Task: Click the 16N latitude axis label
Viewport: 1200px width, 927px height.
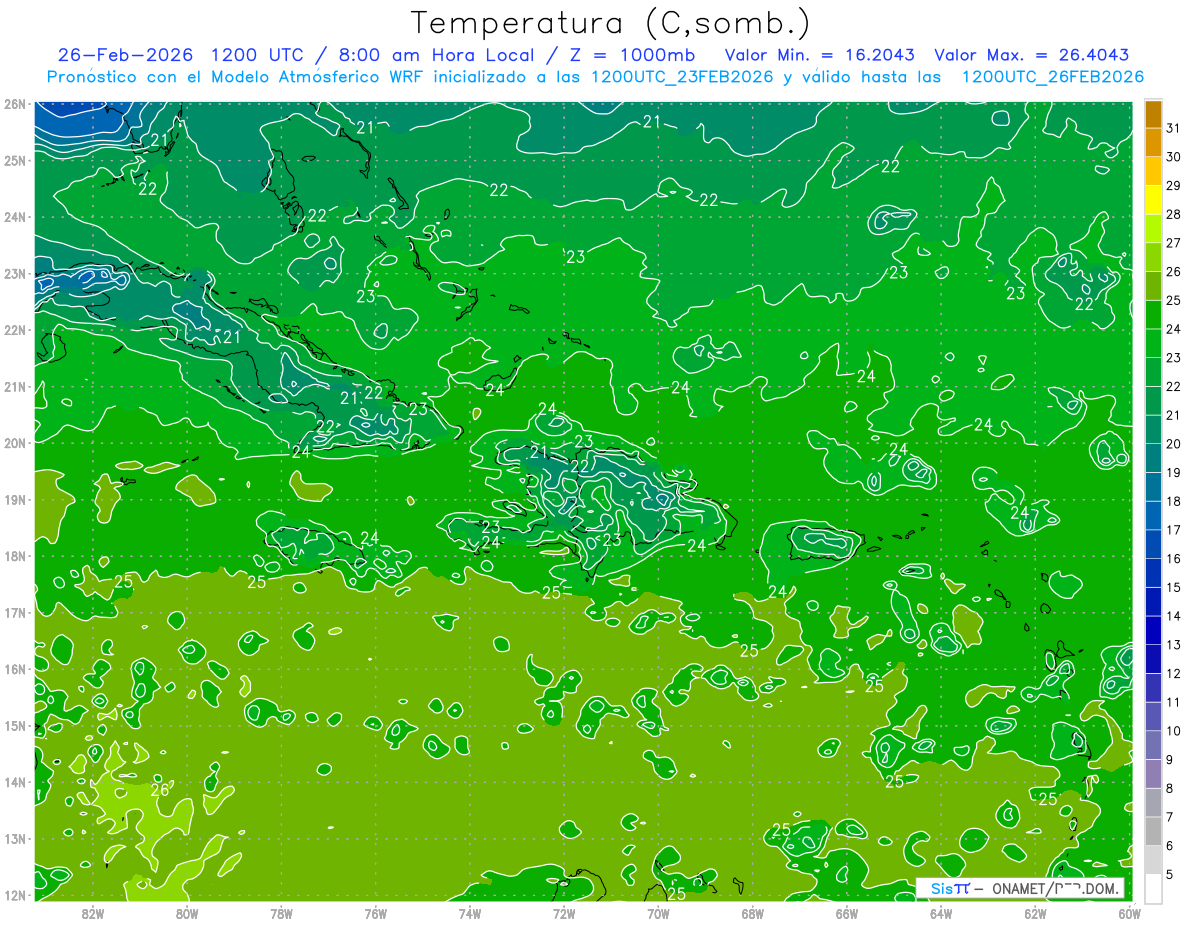Action: tap(14, 669)
